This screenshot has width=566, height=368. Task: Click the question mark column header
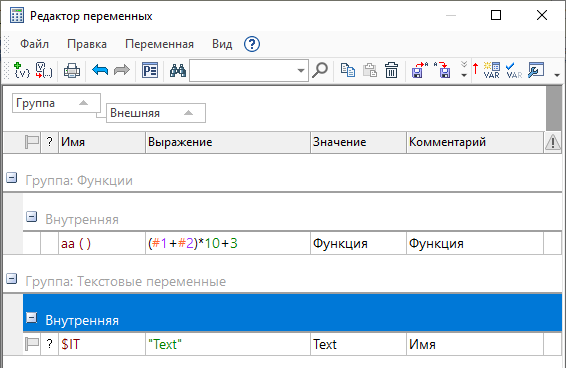tap(49, 142)
